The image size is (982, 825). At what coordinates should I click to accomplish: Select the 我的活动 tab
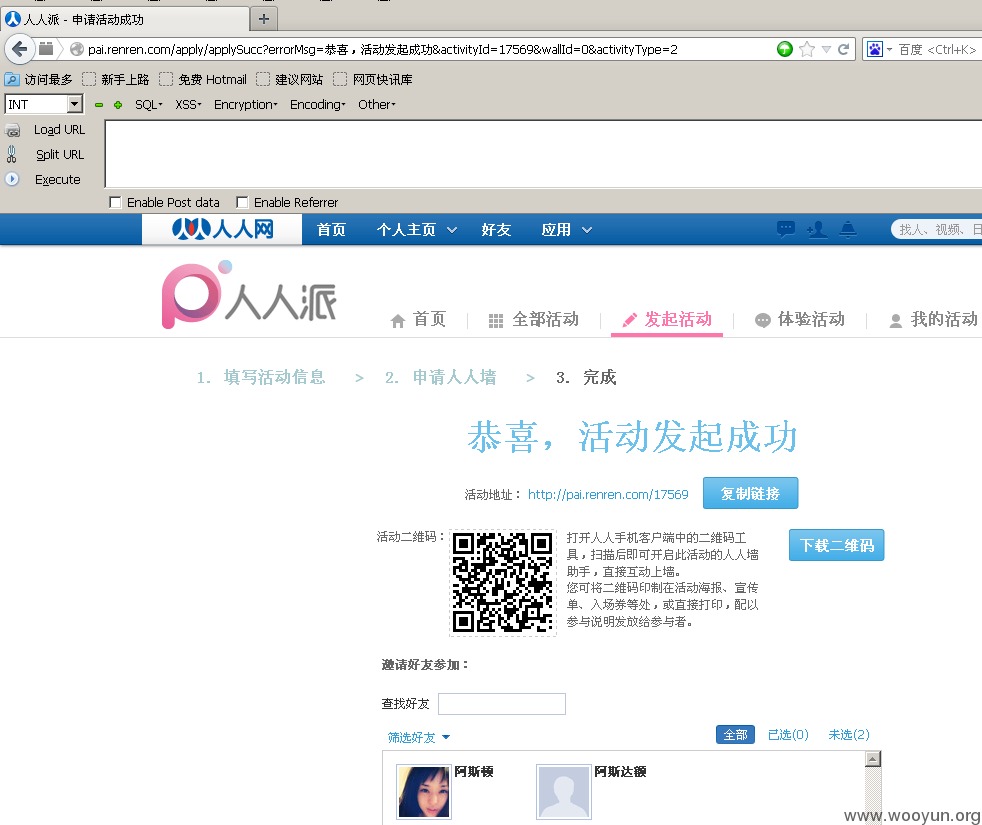[933, 319]
